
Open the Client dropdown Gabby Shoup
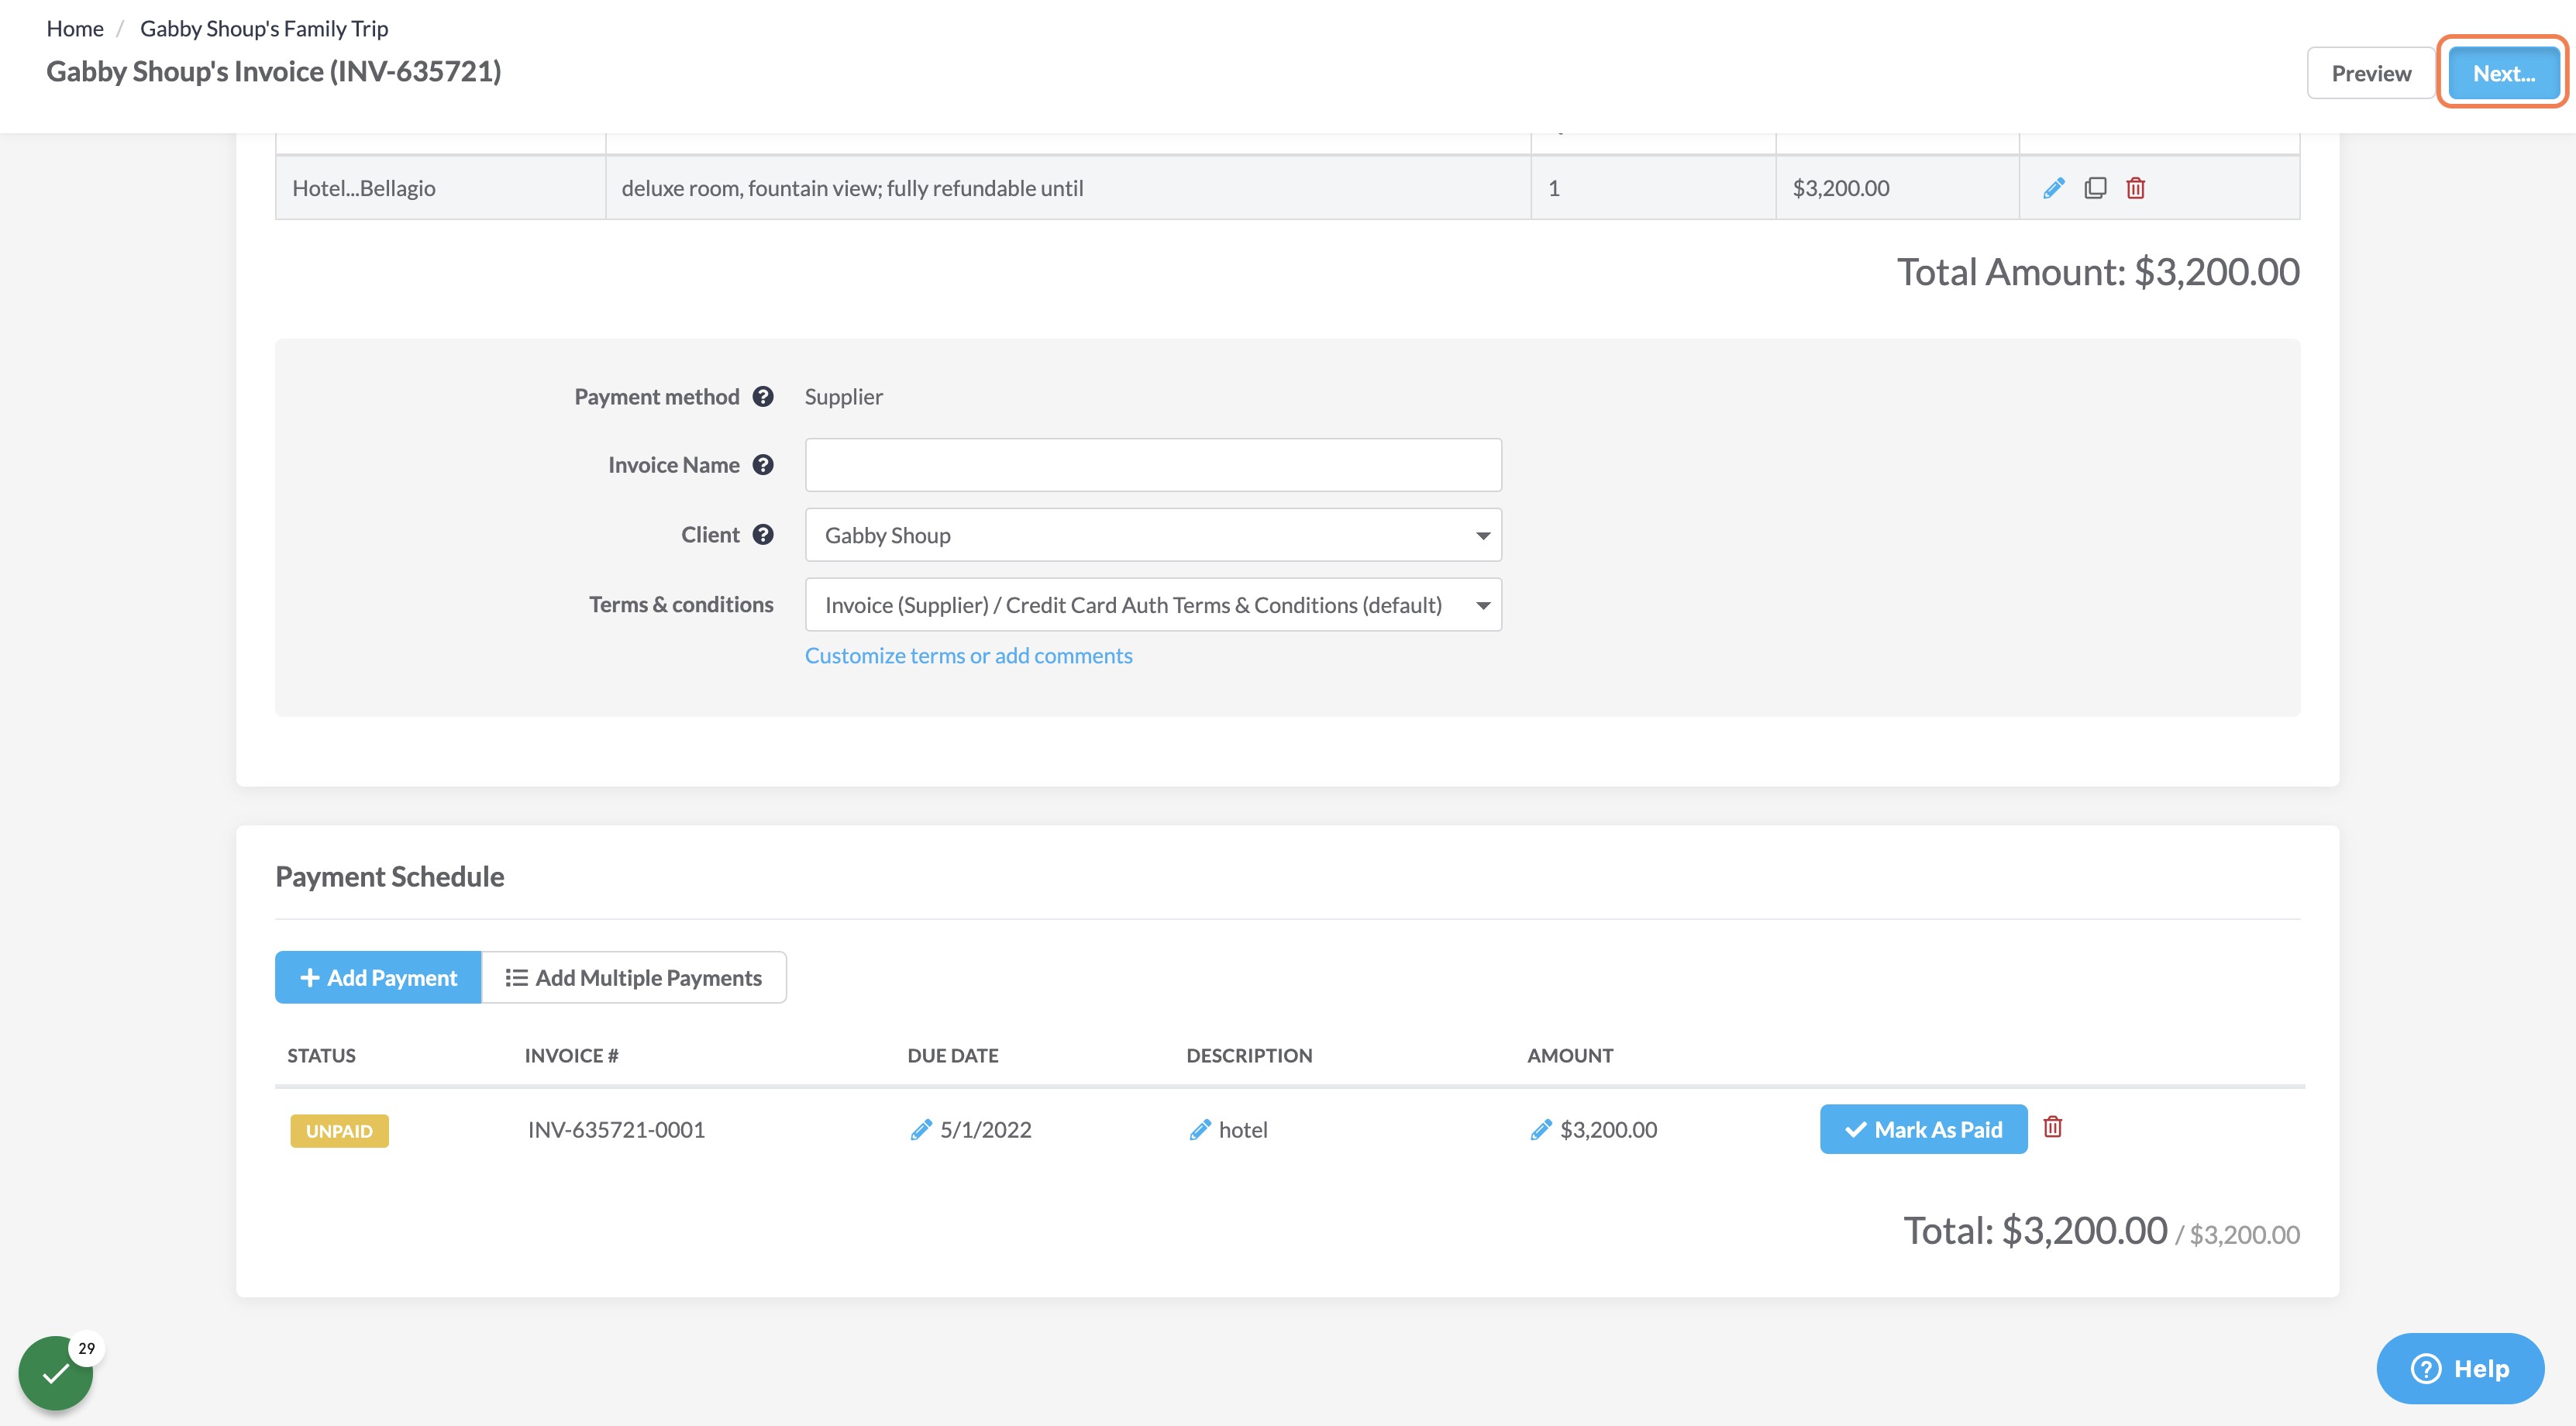(1153, 535)
